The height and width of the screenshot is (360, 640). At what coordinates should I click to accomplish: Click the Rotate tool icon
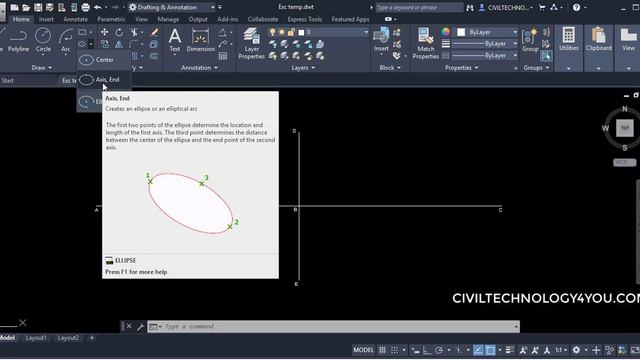click(x=119, y=32)
